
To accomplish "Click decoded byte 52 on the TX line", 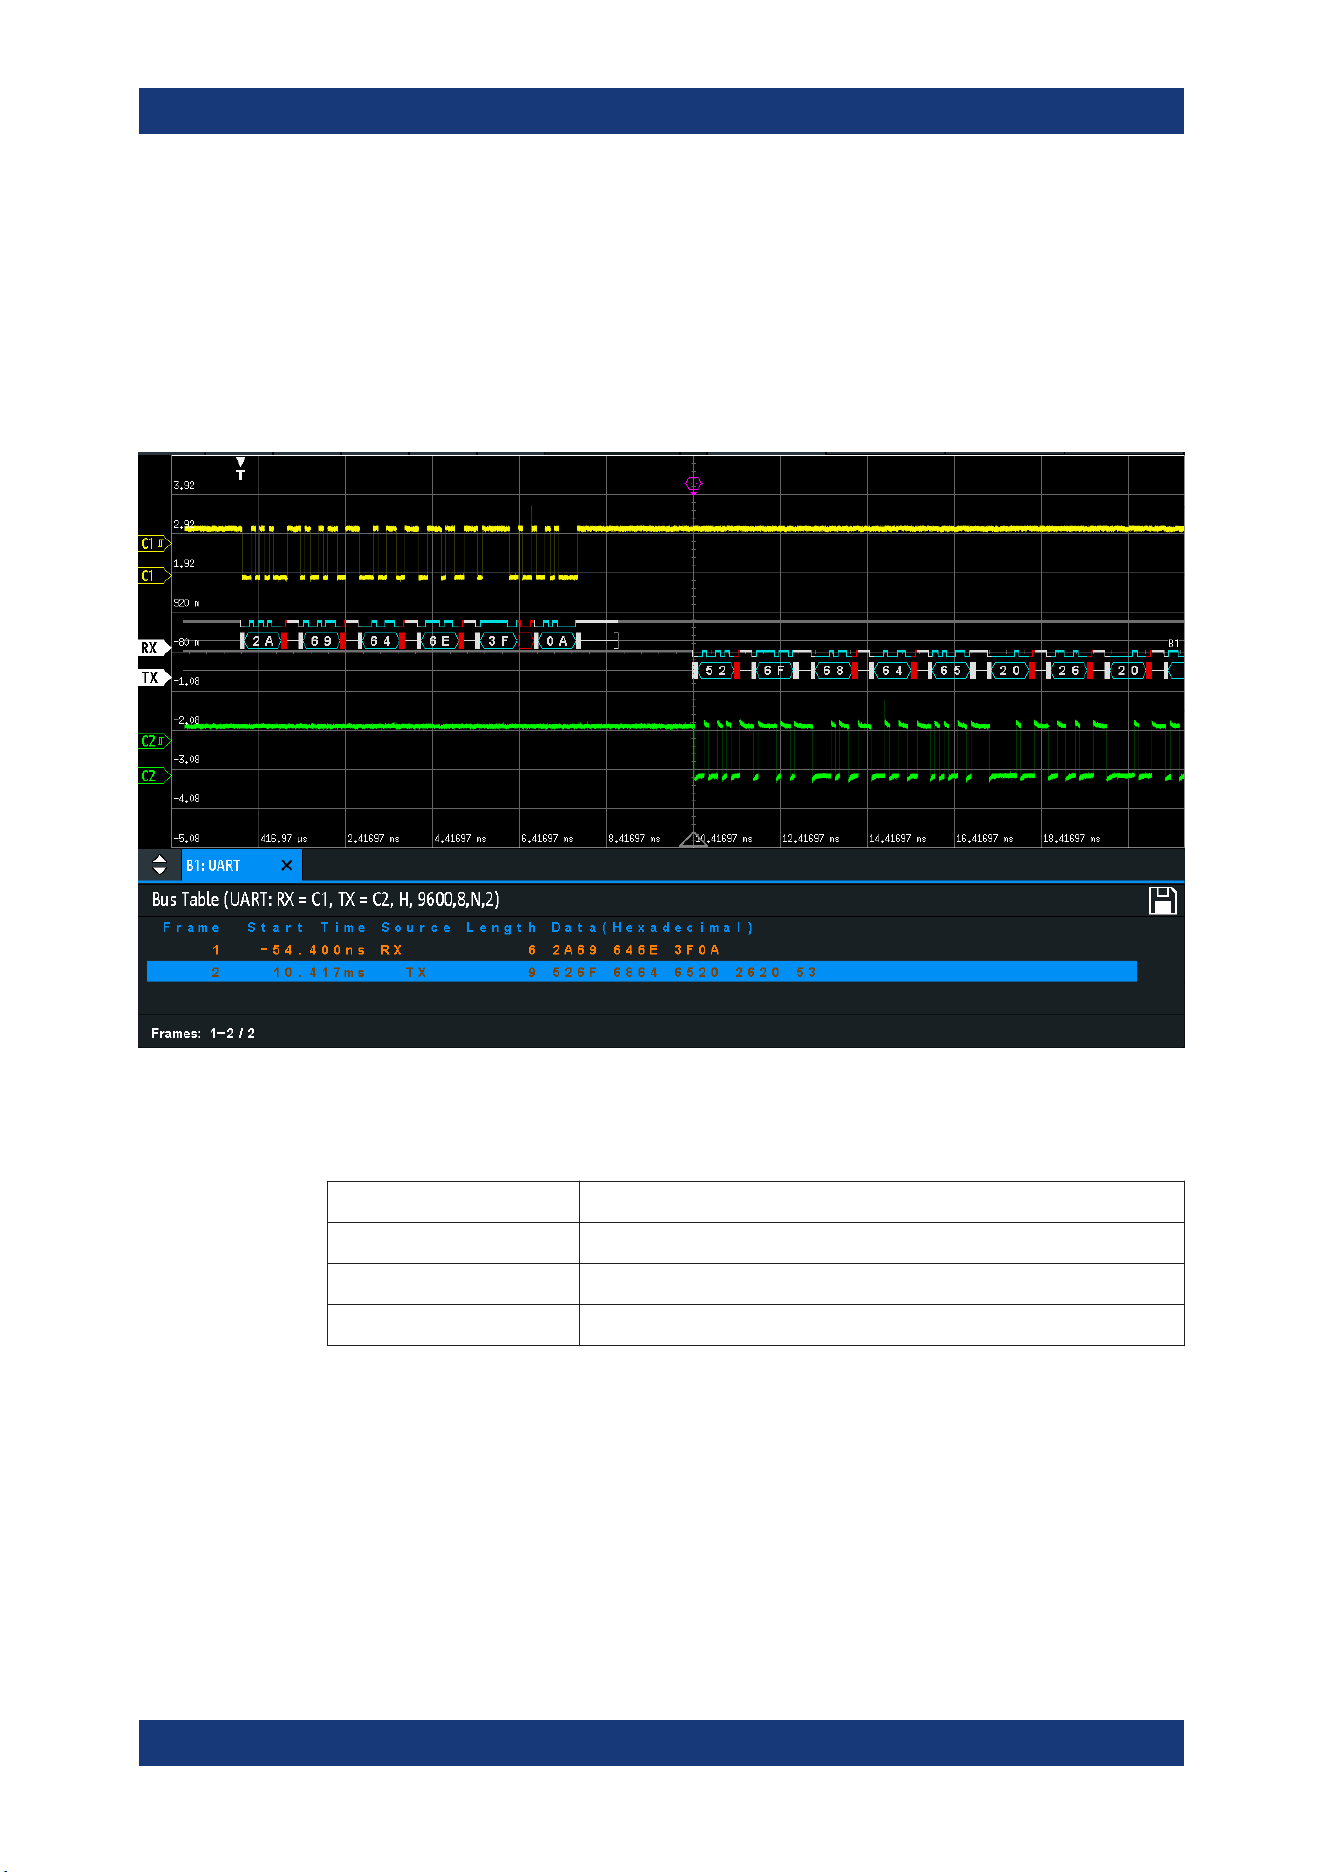I will pos(716,671).
